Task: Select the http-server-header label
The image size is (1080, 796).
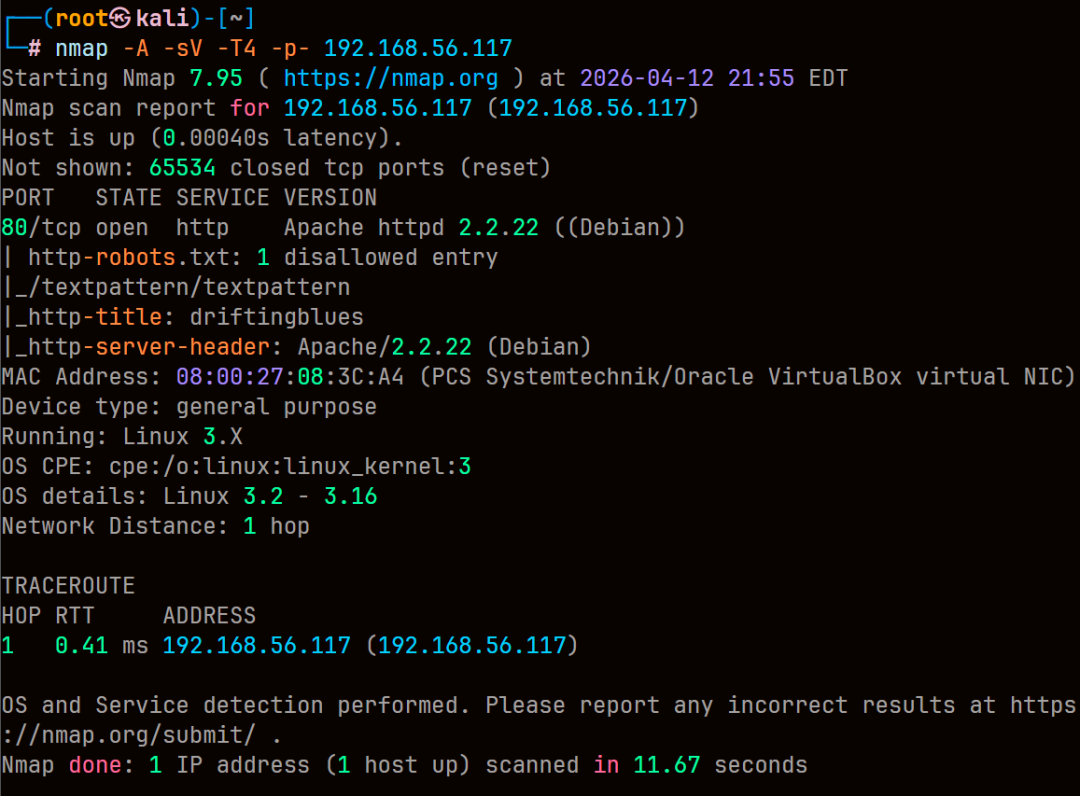Action: [149, 346]
